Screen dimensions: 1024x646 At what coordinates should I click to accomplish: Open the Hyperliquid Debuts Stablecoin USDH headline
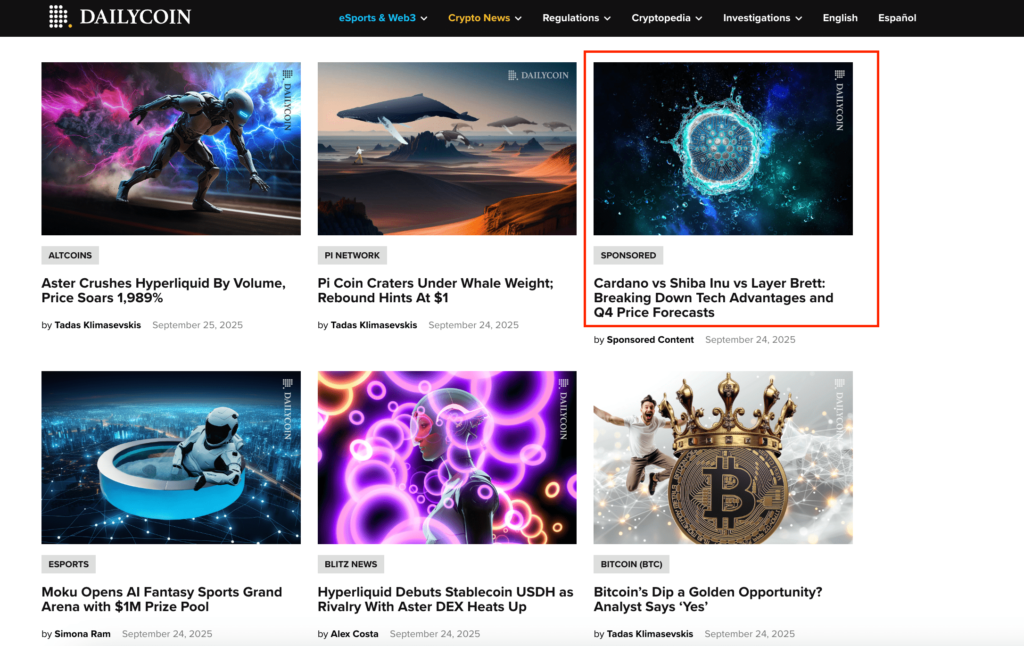445,599
